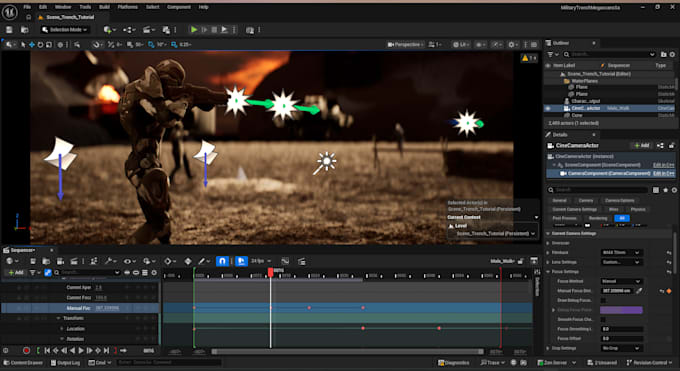Screen dimensions: 680x371
Task: Select the CameraComponent row in Details
Action: click(x=611, y=173)
